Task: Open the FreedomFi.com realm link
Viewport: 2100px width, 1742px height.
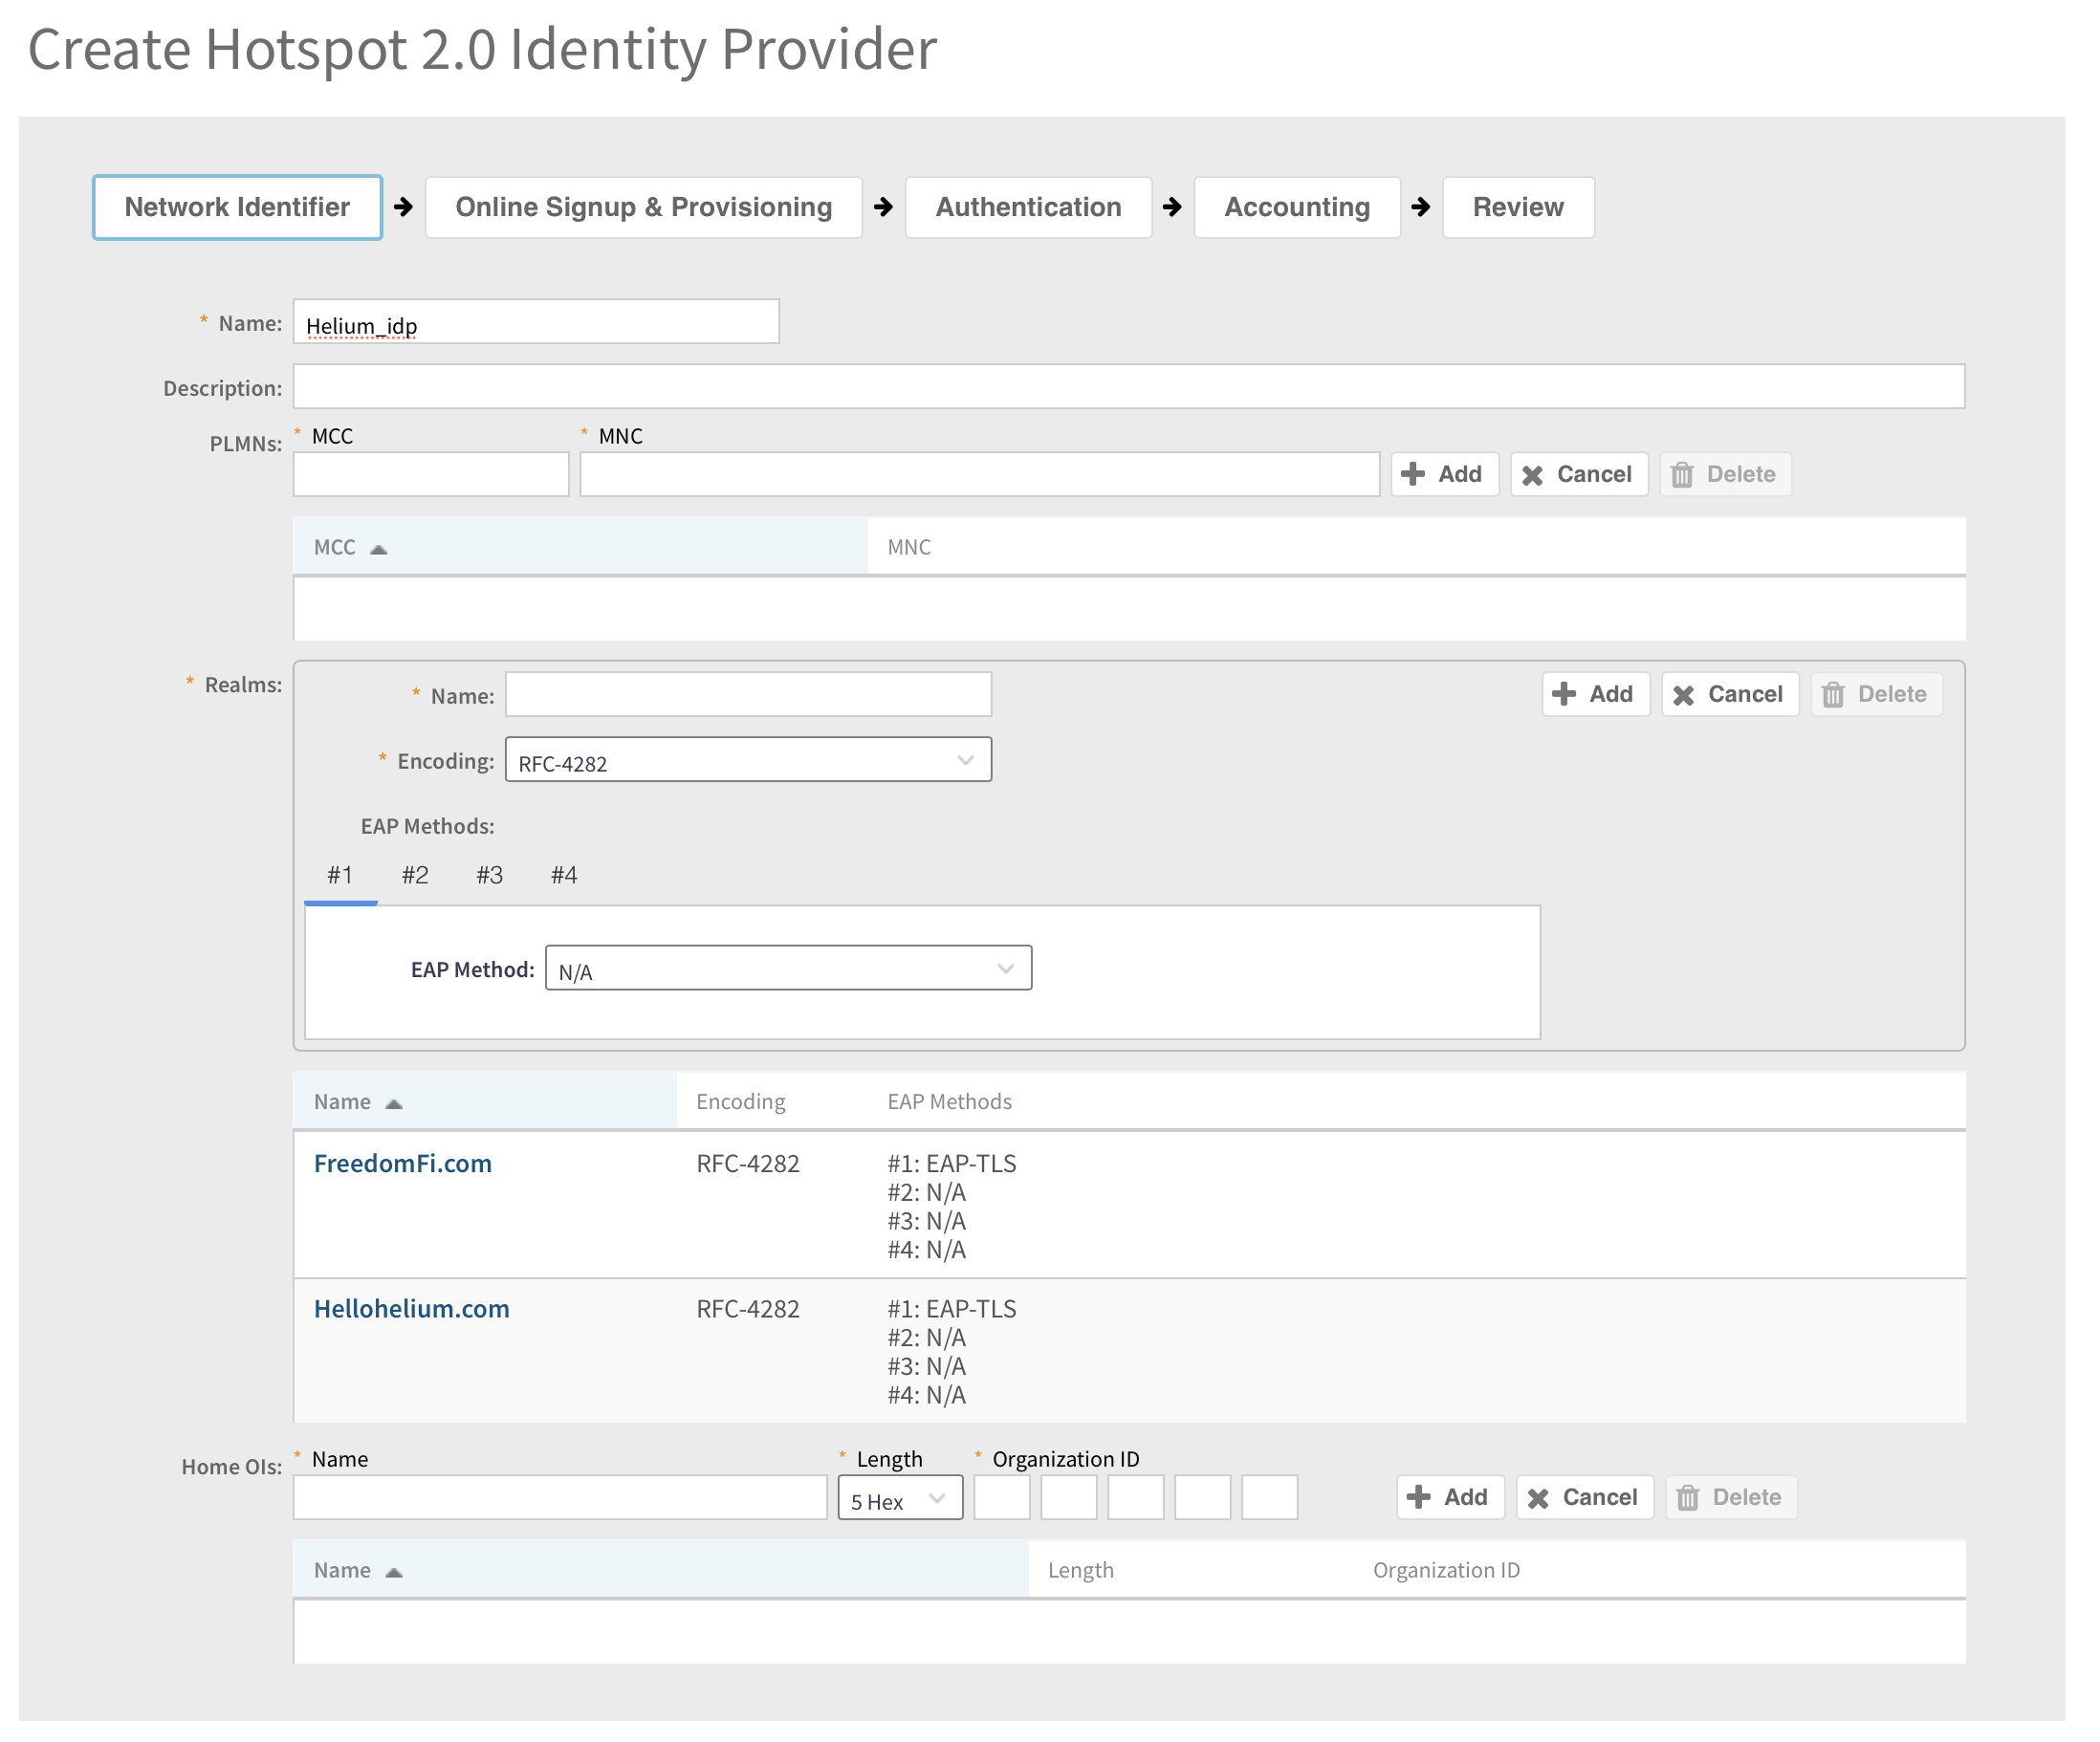Action: 403,1163
